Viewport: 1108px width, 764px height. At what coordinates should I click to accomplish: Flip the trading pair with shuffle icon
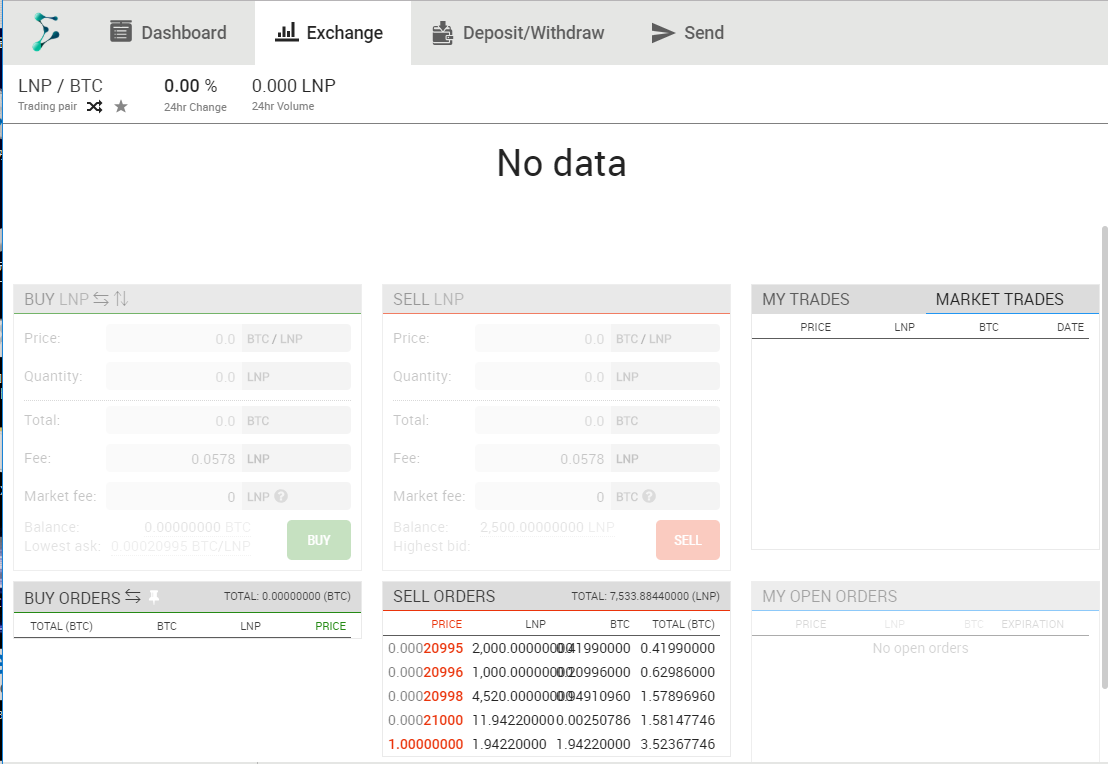click(94, 106)
